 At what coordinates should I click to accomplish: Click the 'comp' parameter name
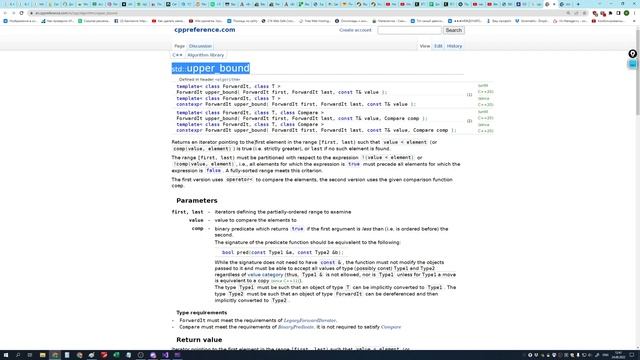[x=198, y=229]
